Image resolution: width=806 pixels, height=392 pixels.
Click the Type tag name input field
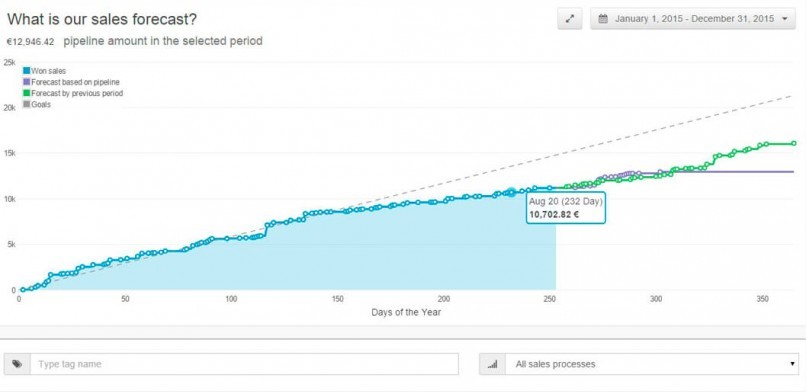click(244, 364)
